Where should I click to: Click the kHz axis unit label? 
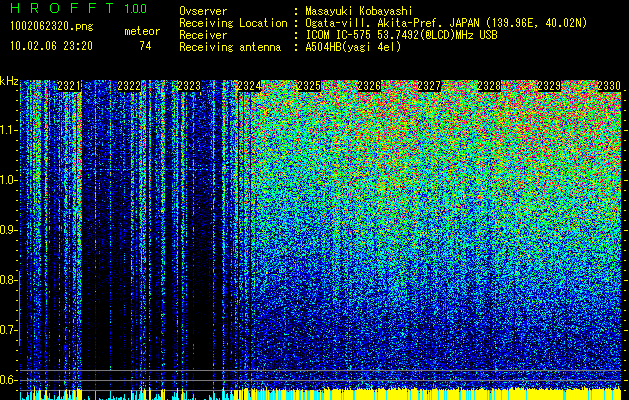coord(9,81)
